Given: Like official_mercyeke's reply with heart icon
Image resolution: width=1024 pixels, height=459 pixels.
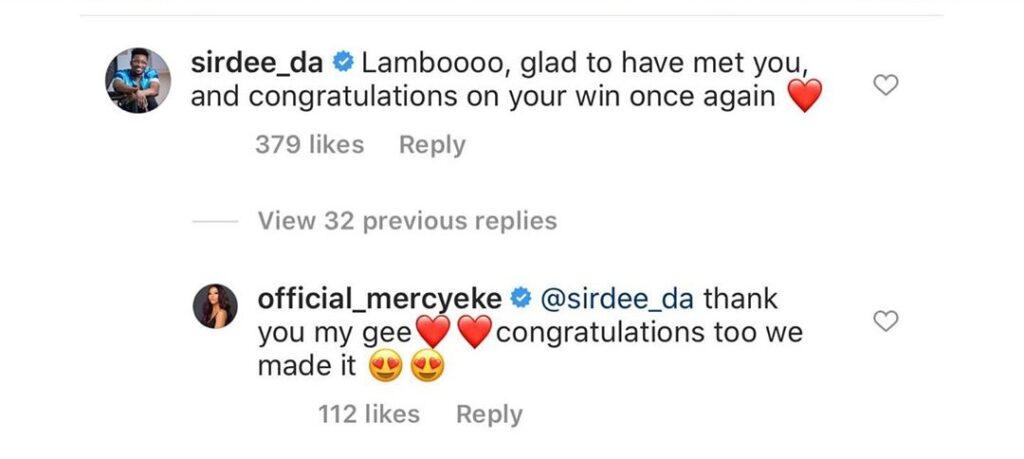Looking at the screenshot, I should click(x=886, y=321).
